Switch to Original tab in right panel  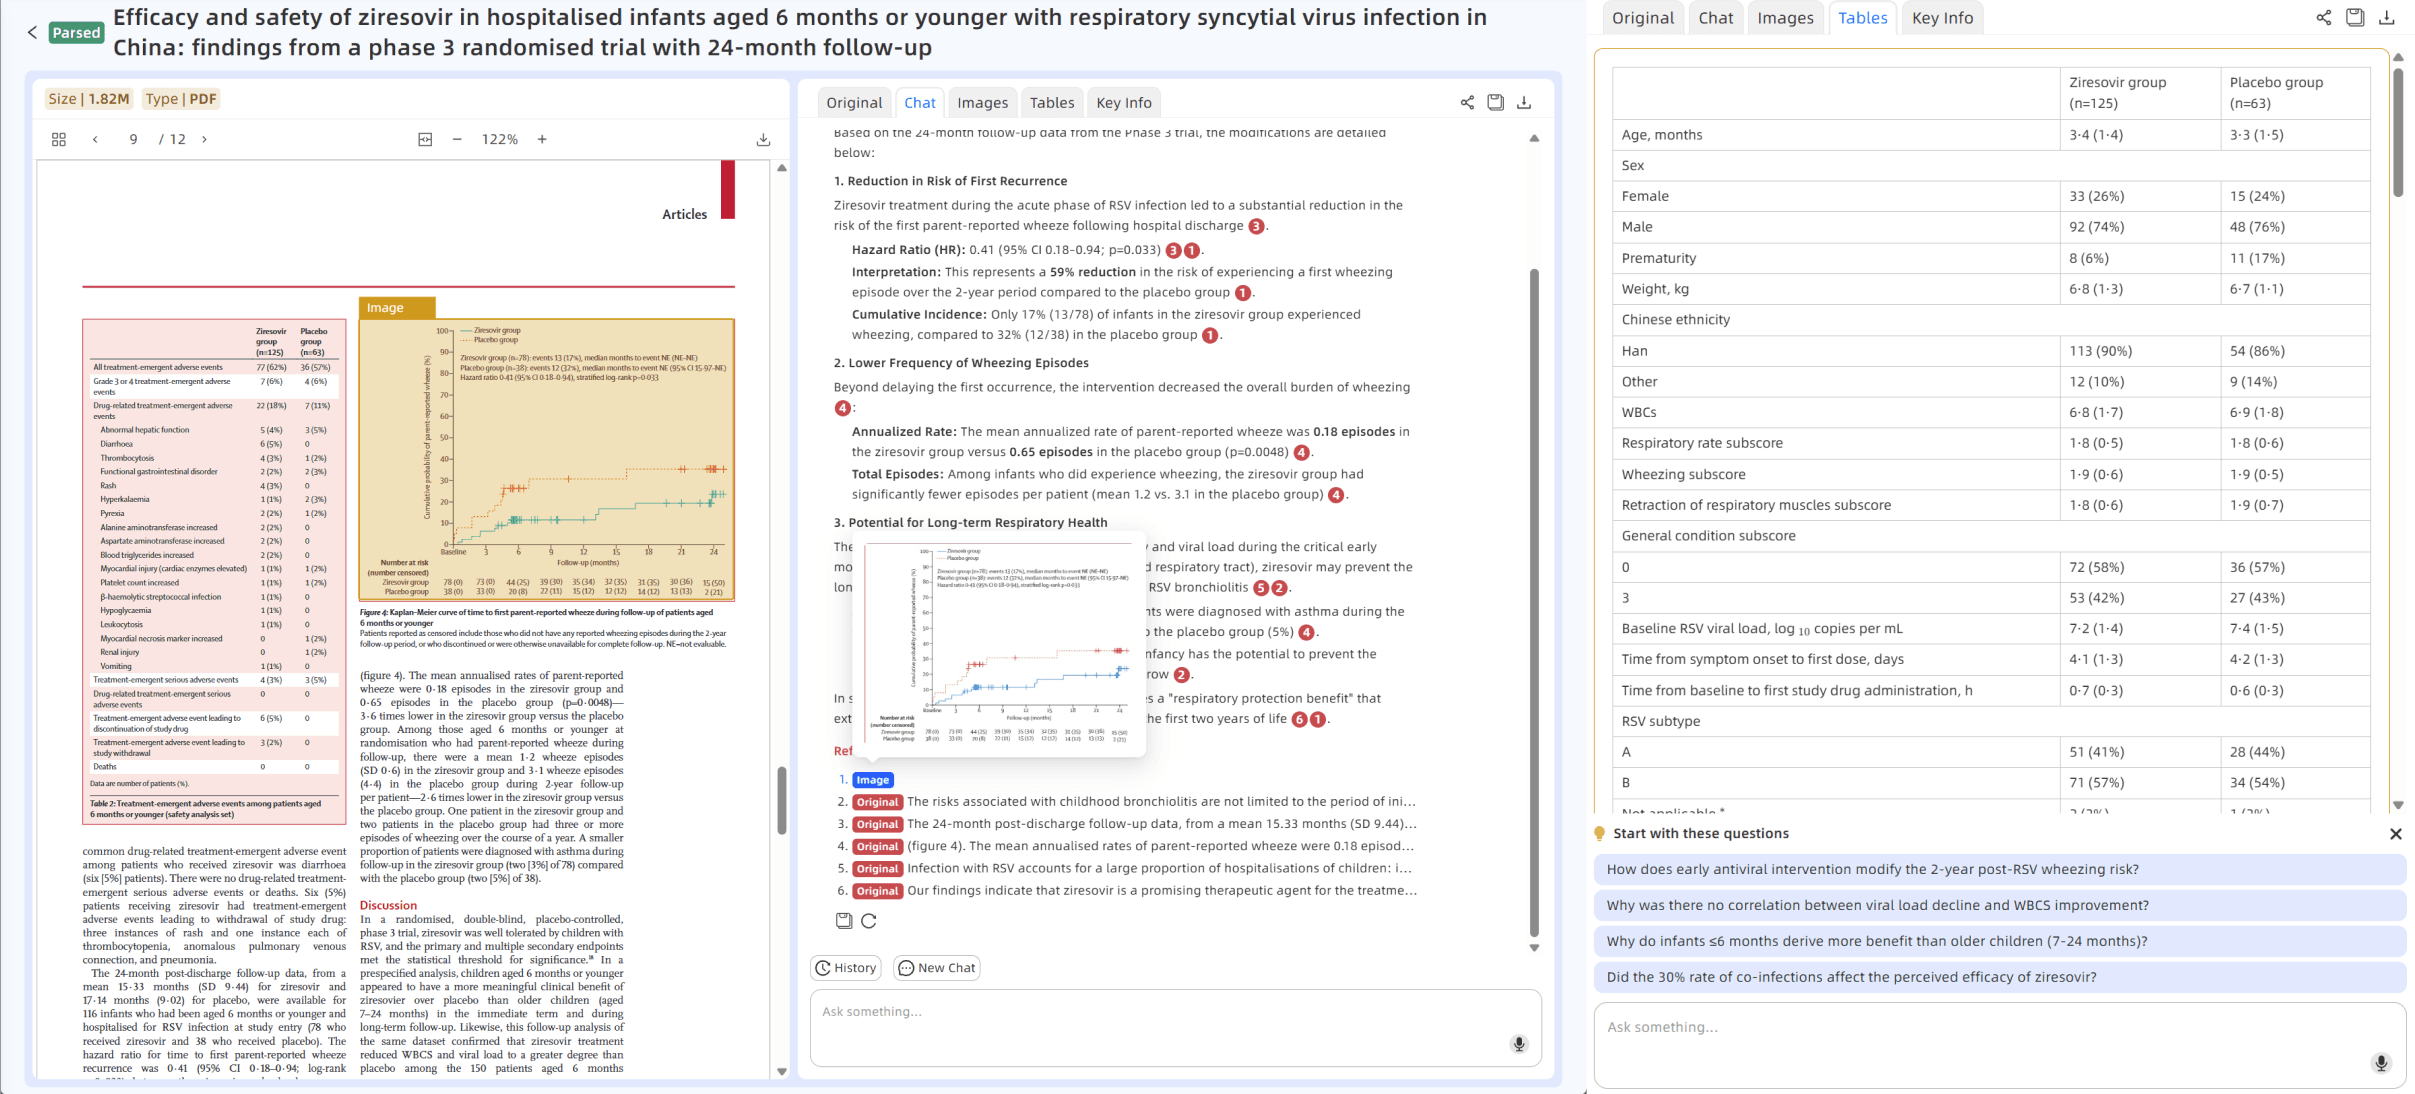[1642, 18]
